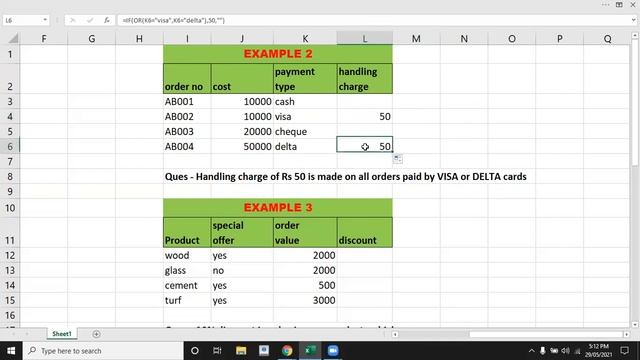Click the 'discount' header cell
The image size is (640, 360).
[364, 232]
